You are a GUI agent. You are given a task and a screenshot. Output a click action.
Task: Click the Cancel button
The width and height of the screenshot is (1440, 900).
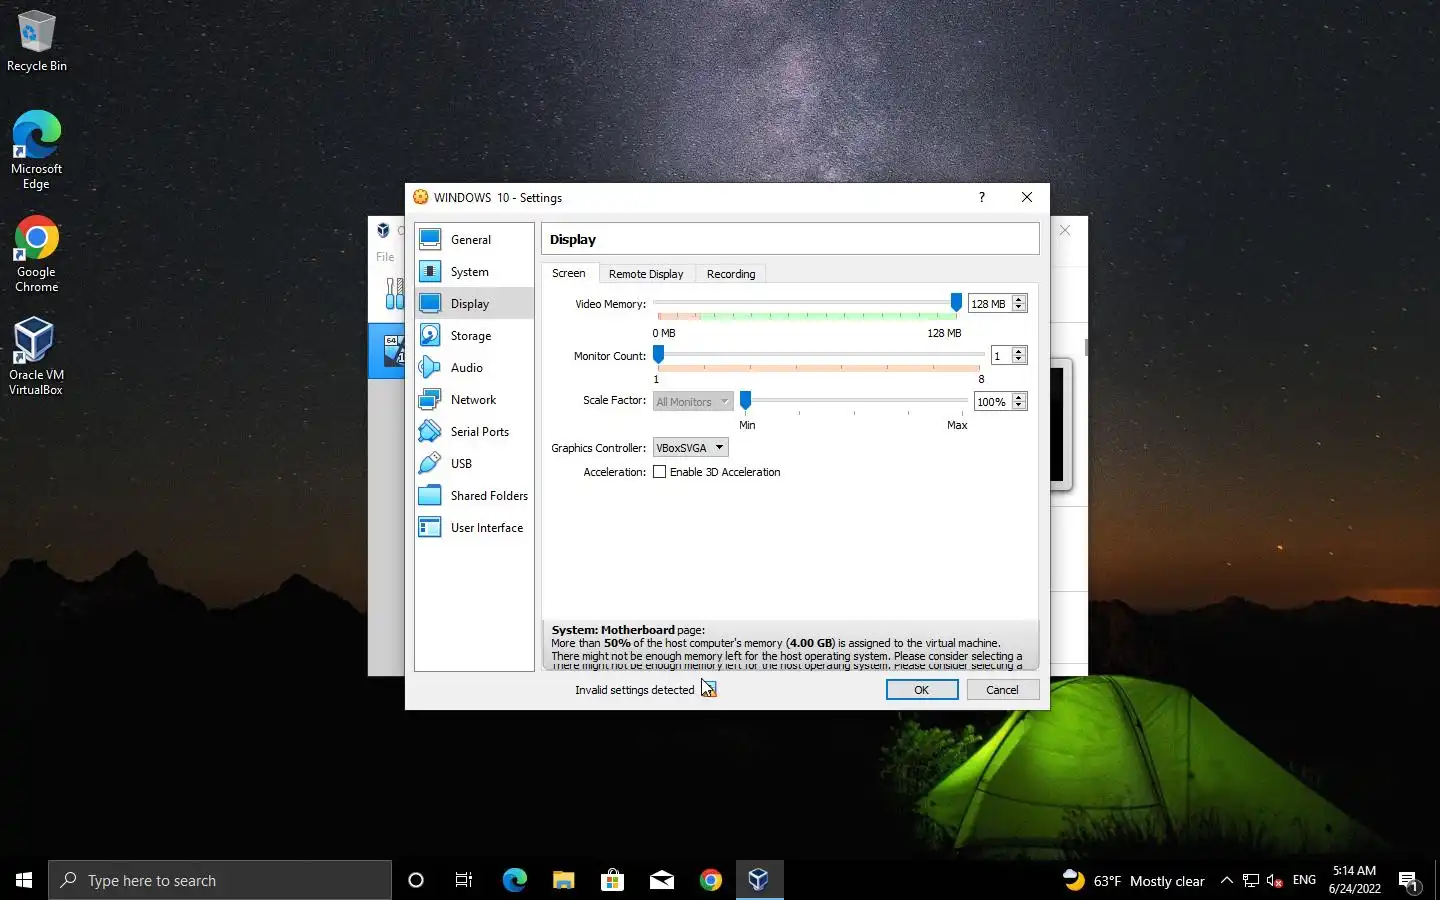pos(1002,690)
